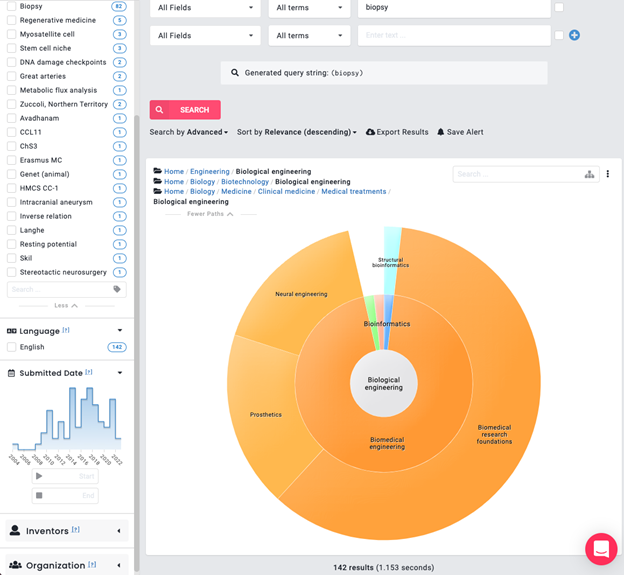Viewport: 624px width, 575px height.
Task: Click the stop icon in End date field
Action: (x=39, y=495)
